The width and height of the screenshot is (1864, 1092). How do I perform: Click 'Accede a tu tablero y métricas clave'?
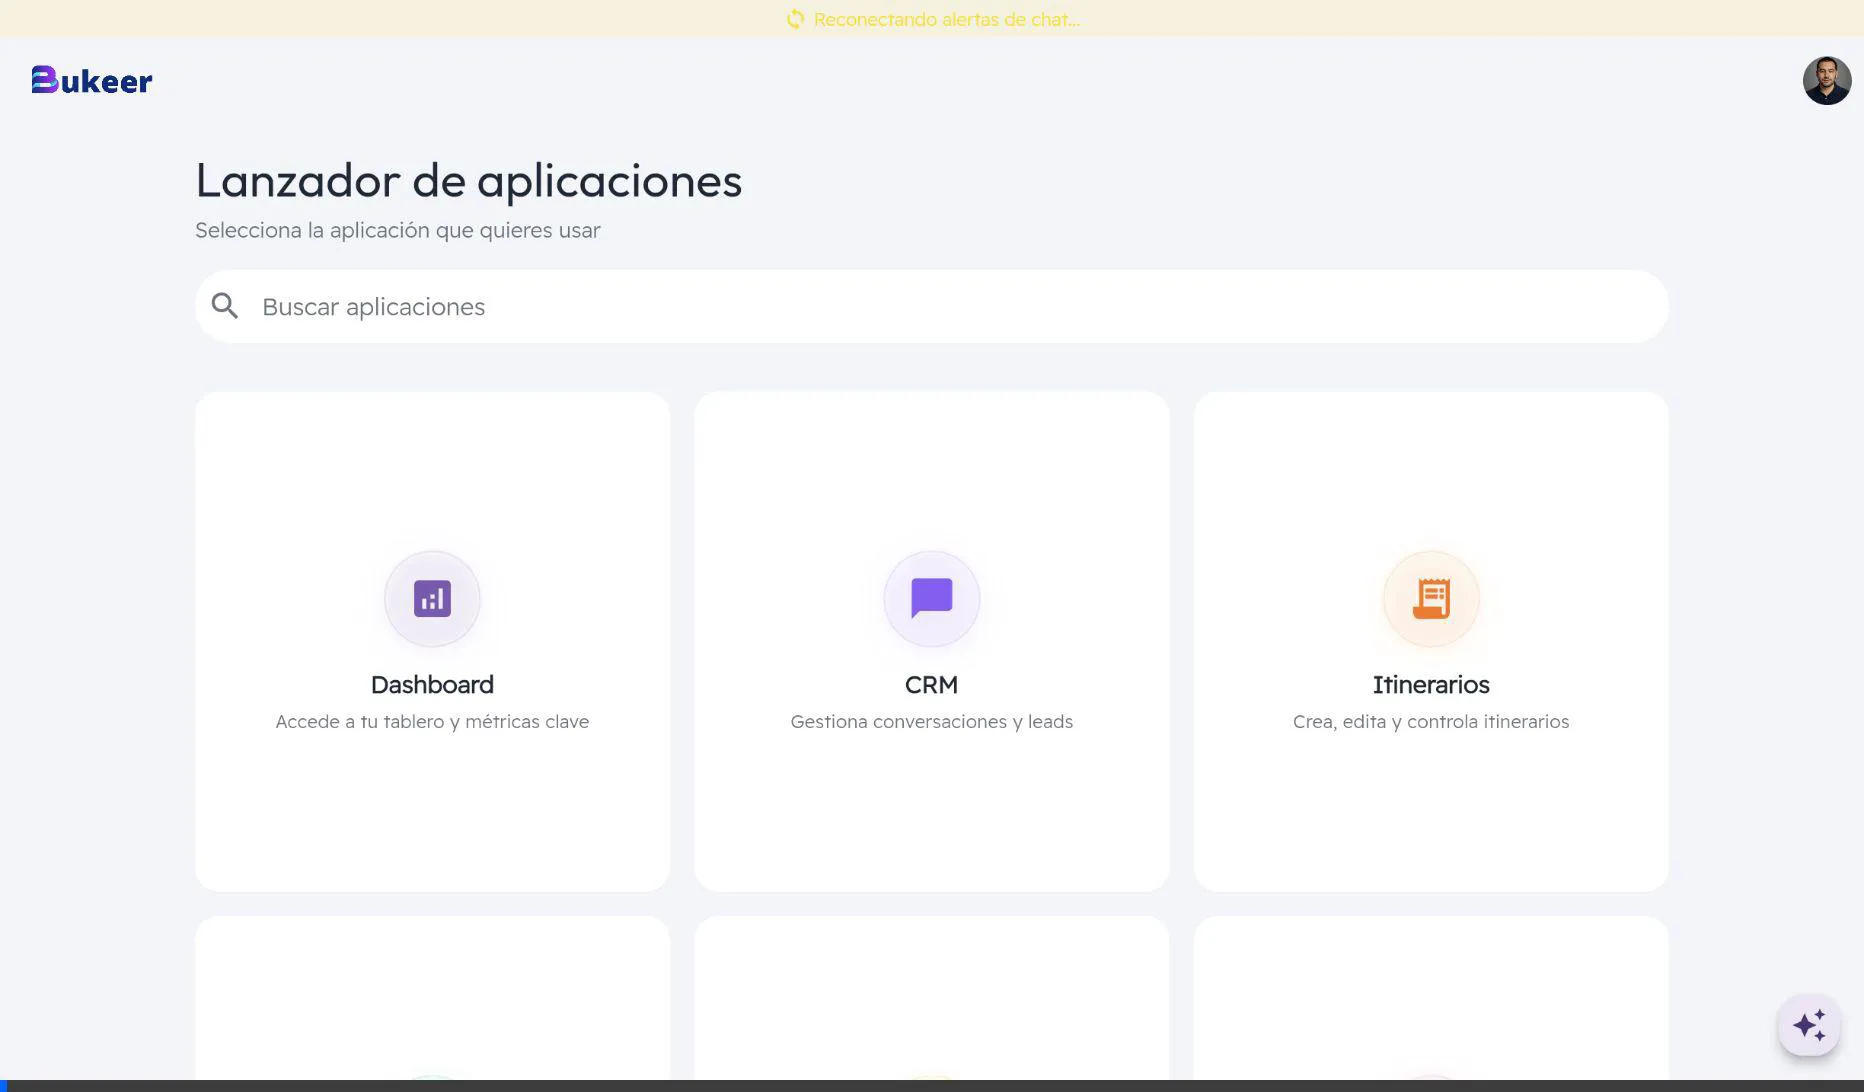[x=432, y=722]
